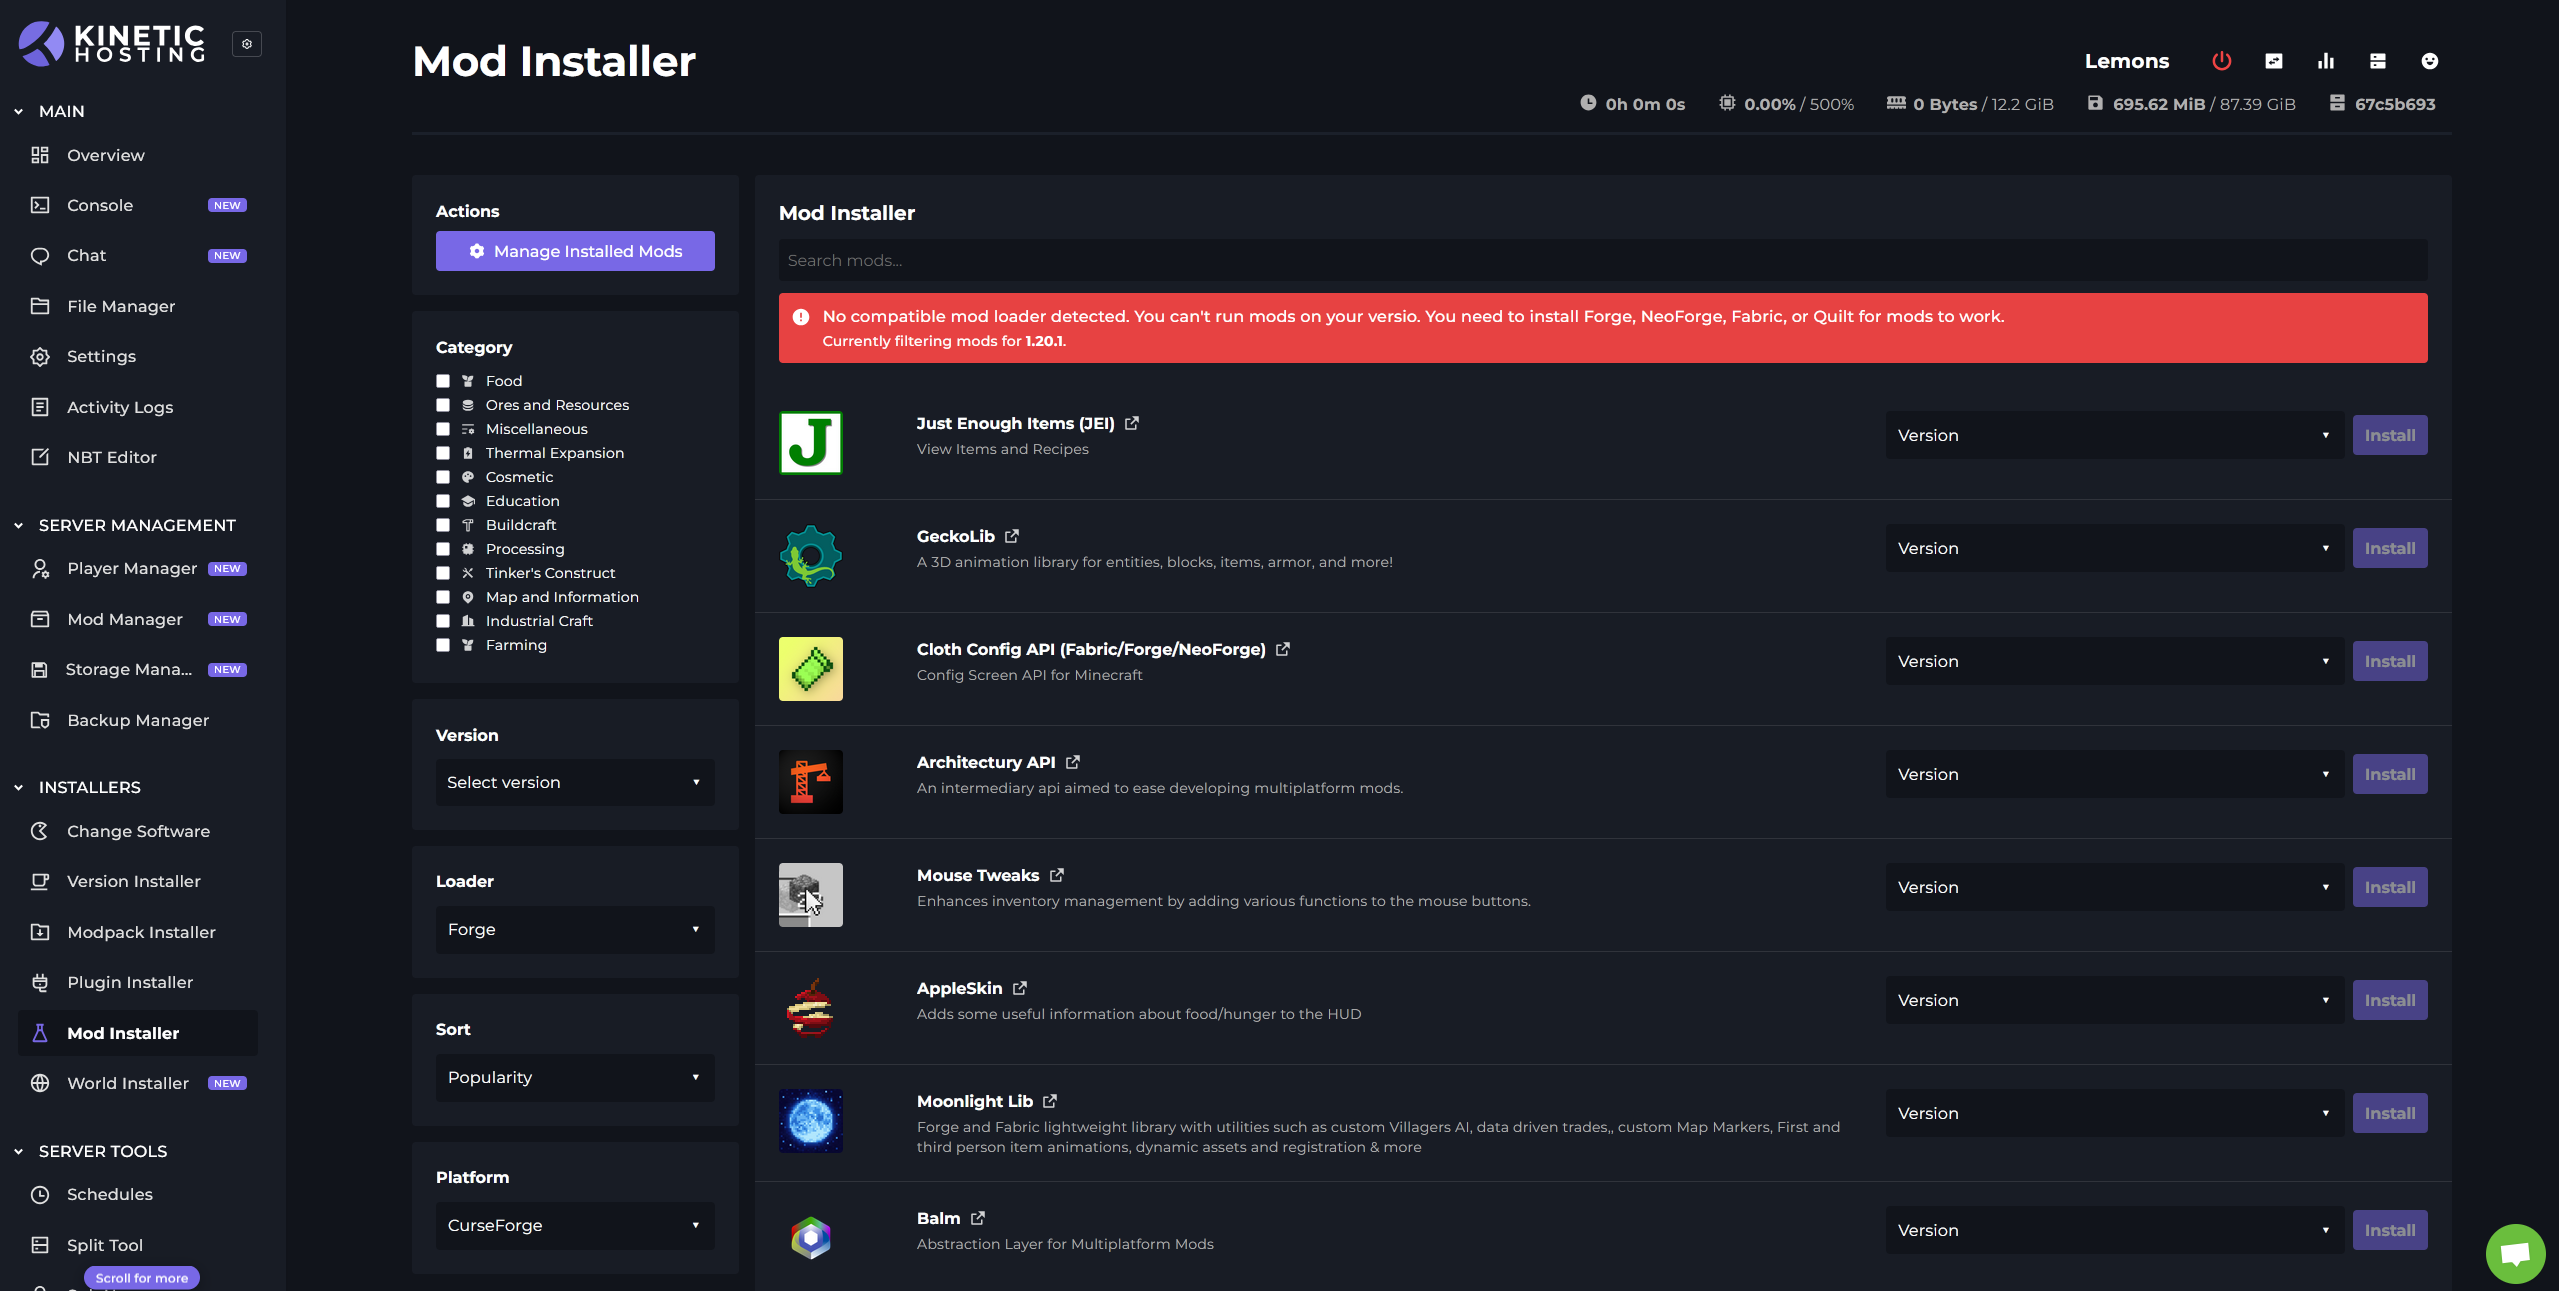
Task: Check the Thermal Expansion category filter
Action: point(443,453)
